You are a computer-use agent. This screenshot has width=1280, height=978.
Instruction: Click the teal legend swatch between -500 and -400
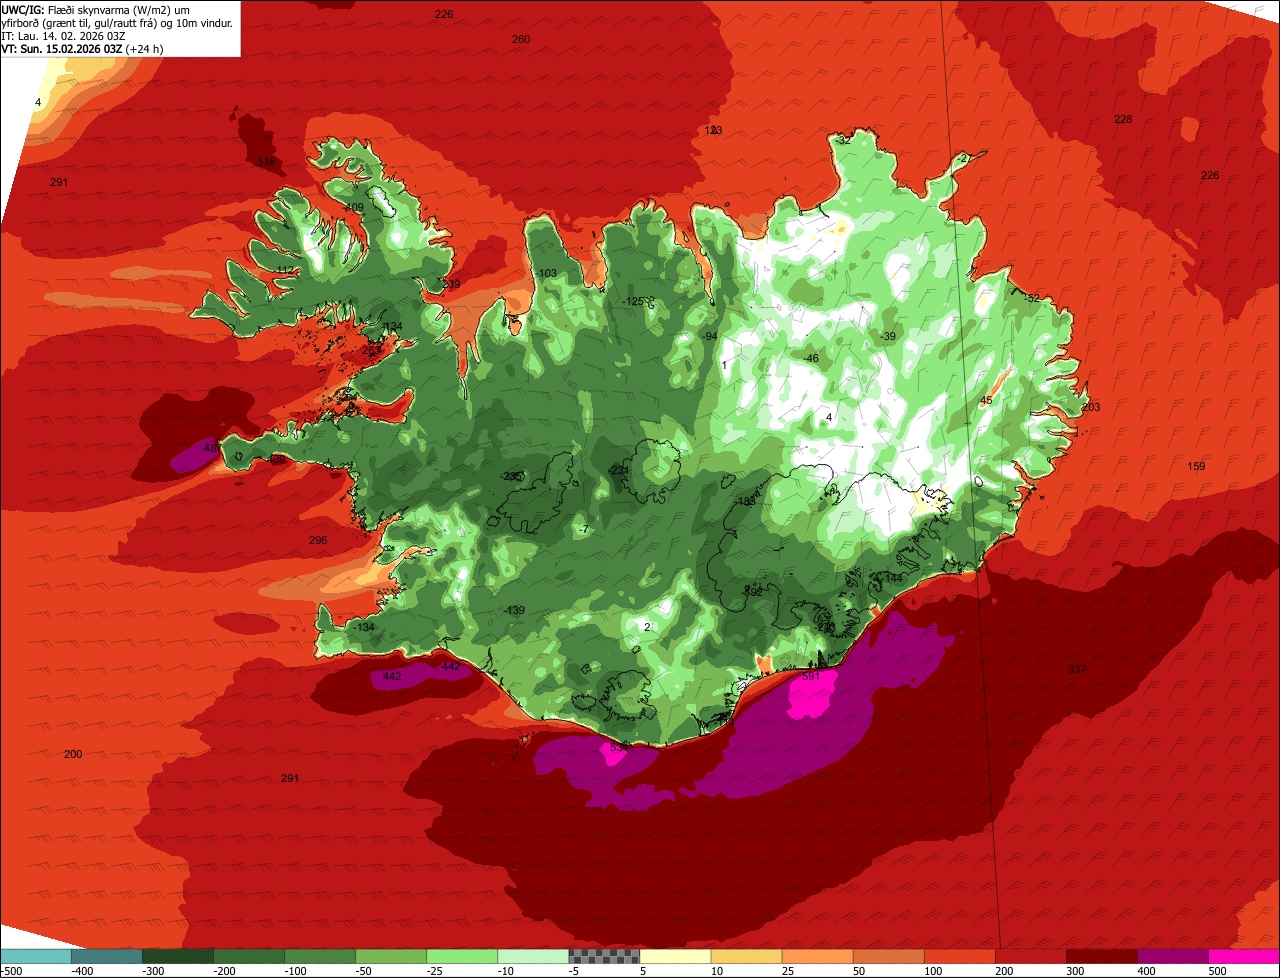coord(36,956)
